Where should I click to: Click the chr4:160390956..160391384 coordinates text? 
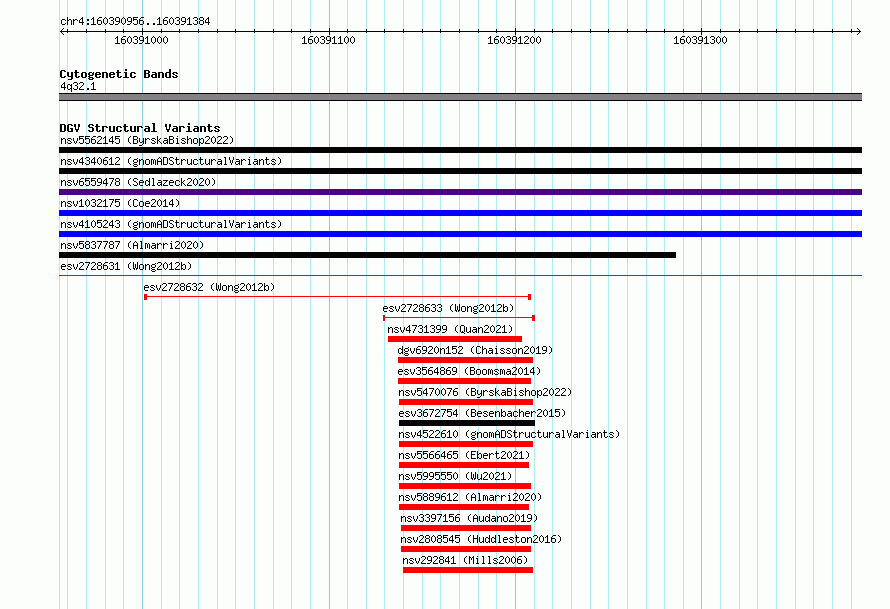tap(135, 21)
